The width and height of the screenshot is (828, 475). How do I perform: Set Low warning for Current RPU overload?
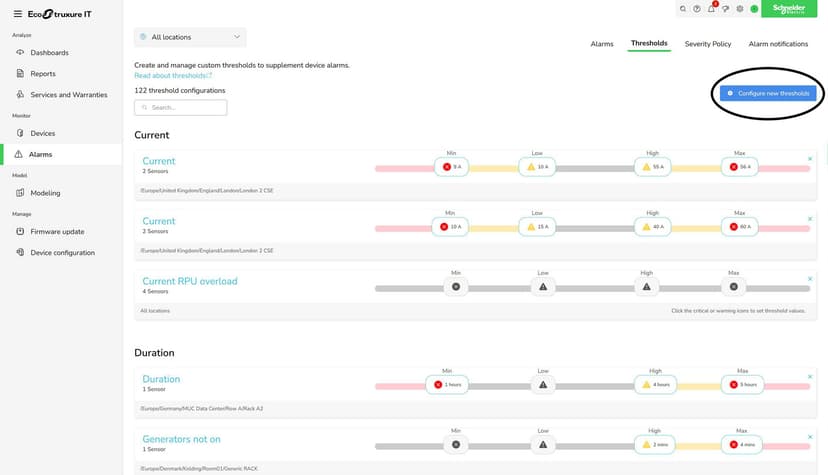point(543,287)
